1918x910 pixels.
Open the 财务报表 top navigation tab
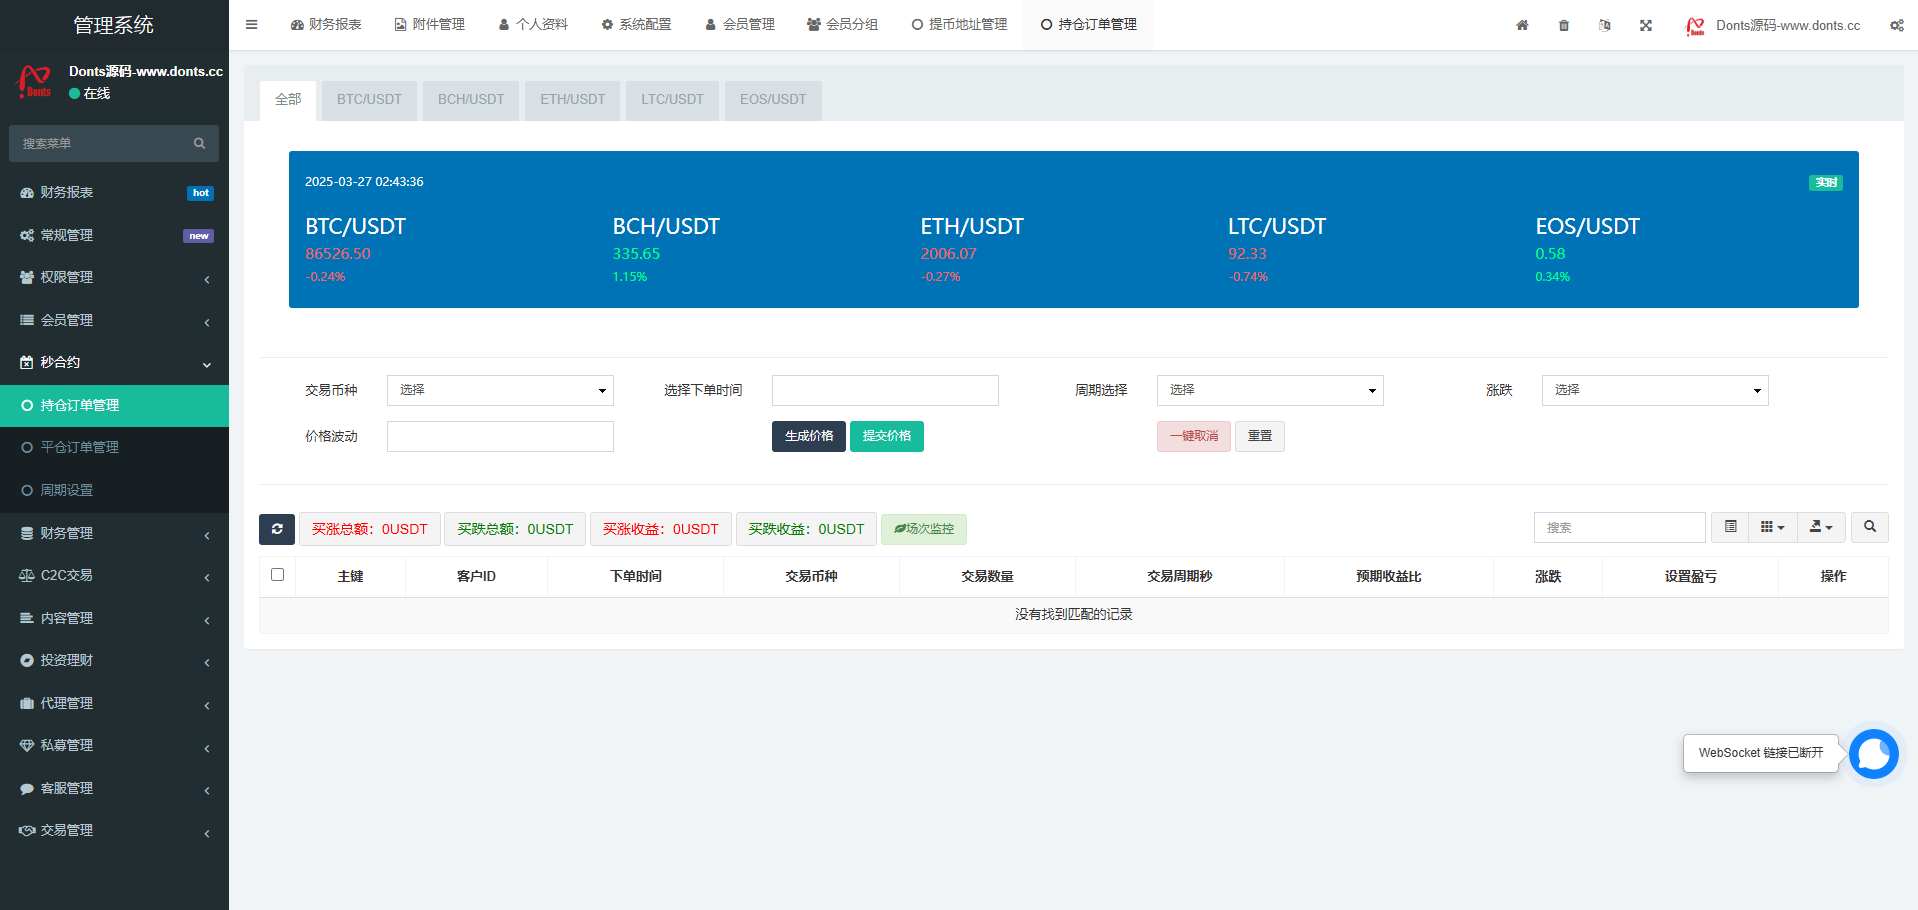pyautogui.click(x=326, y=25)
